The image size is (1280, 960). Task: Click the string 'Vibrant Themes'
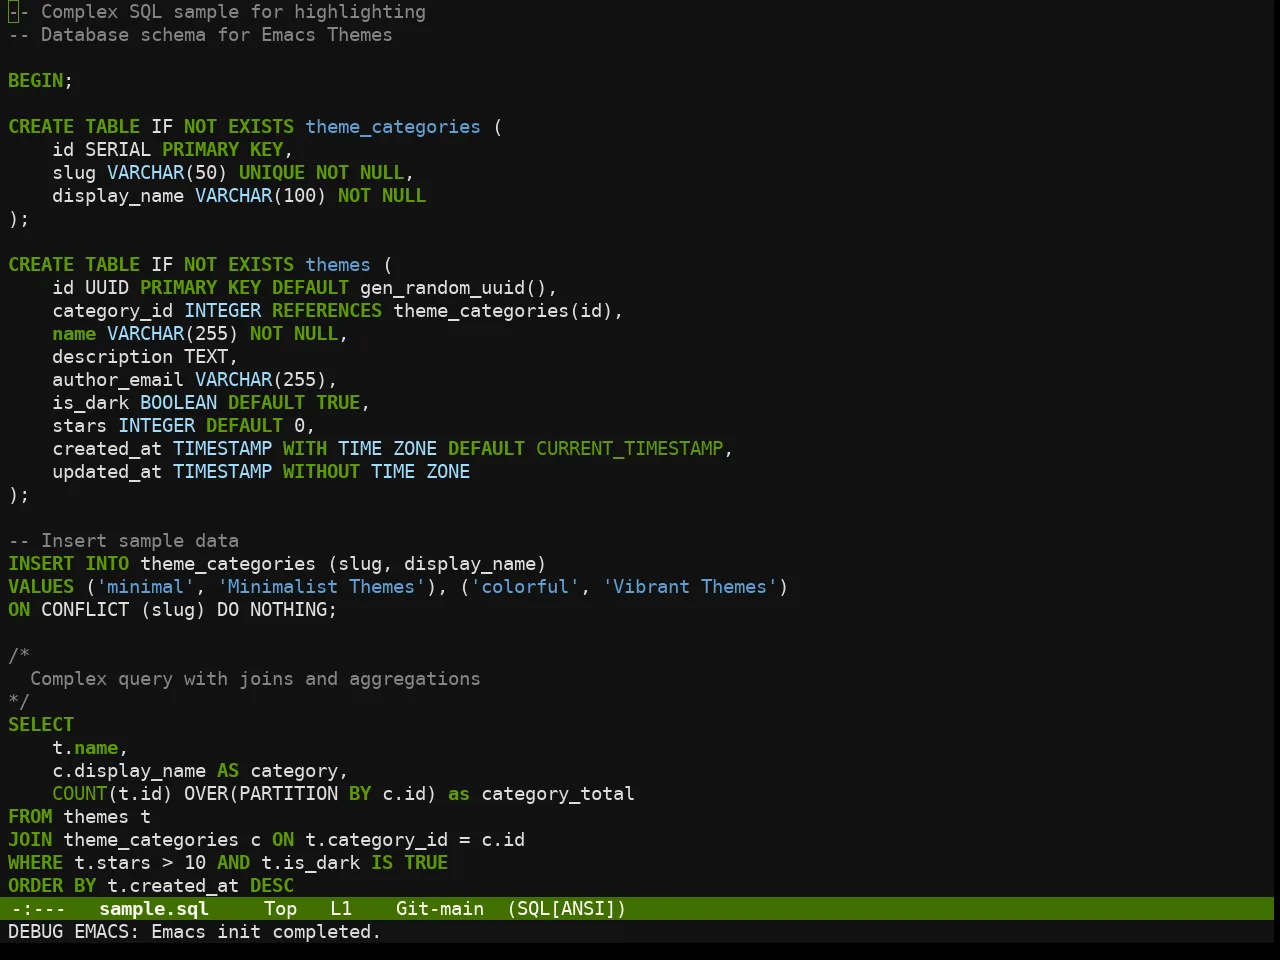[690, 587]
